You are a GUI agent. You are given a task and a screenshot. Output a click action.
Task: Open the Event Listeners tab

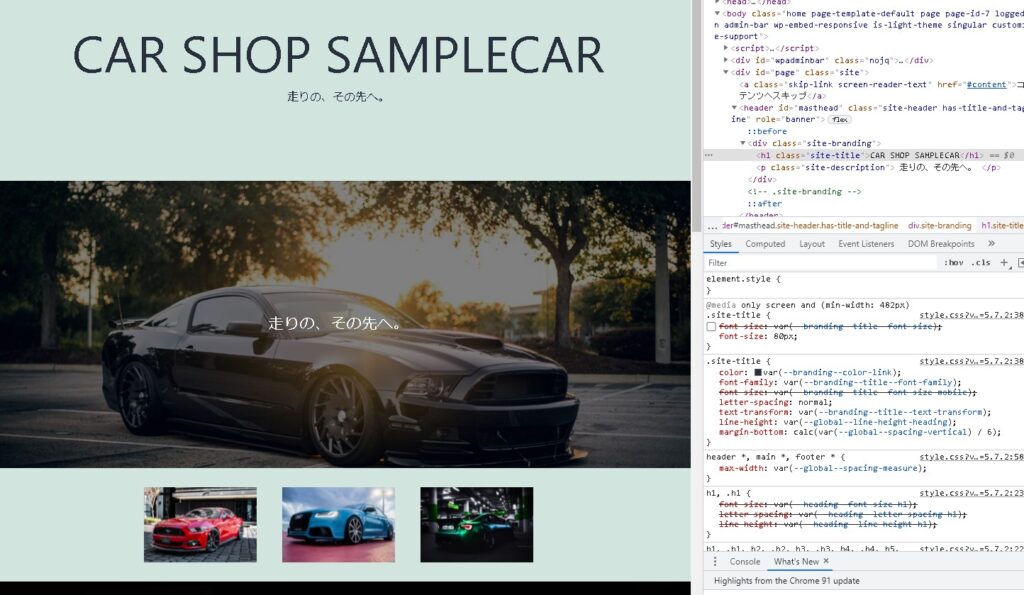click(866, 244)
